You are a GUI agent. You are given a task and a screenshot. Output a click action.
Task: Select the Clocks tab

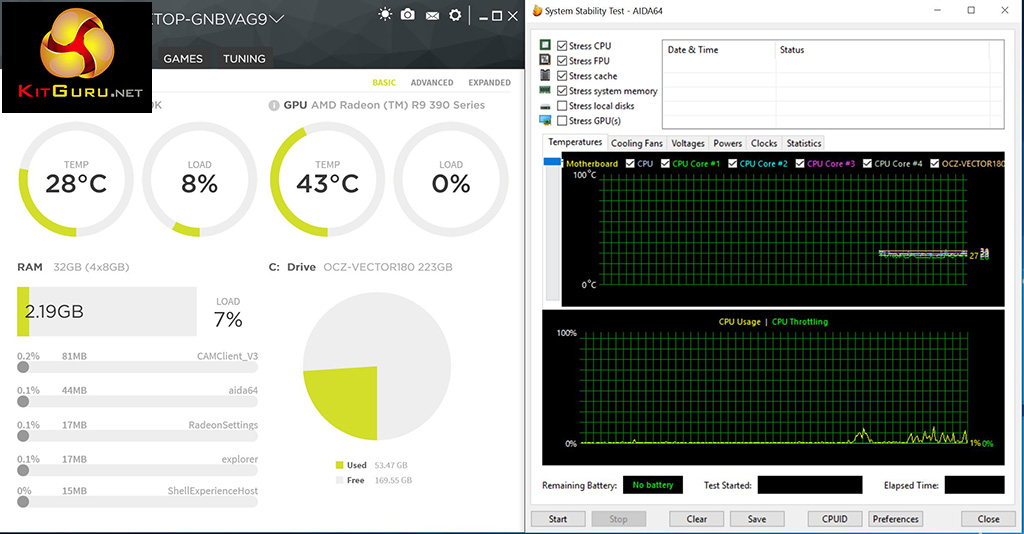click(x=763, y=144)
